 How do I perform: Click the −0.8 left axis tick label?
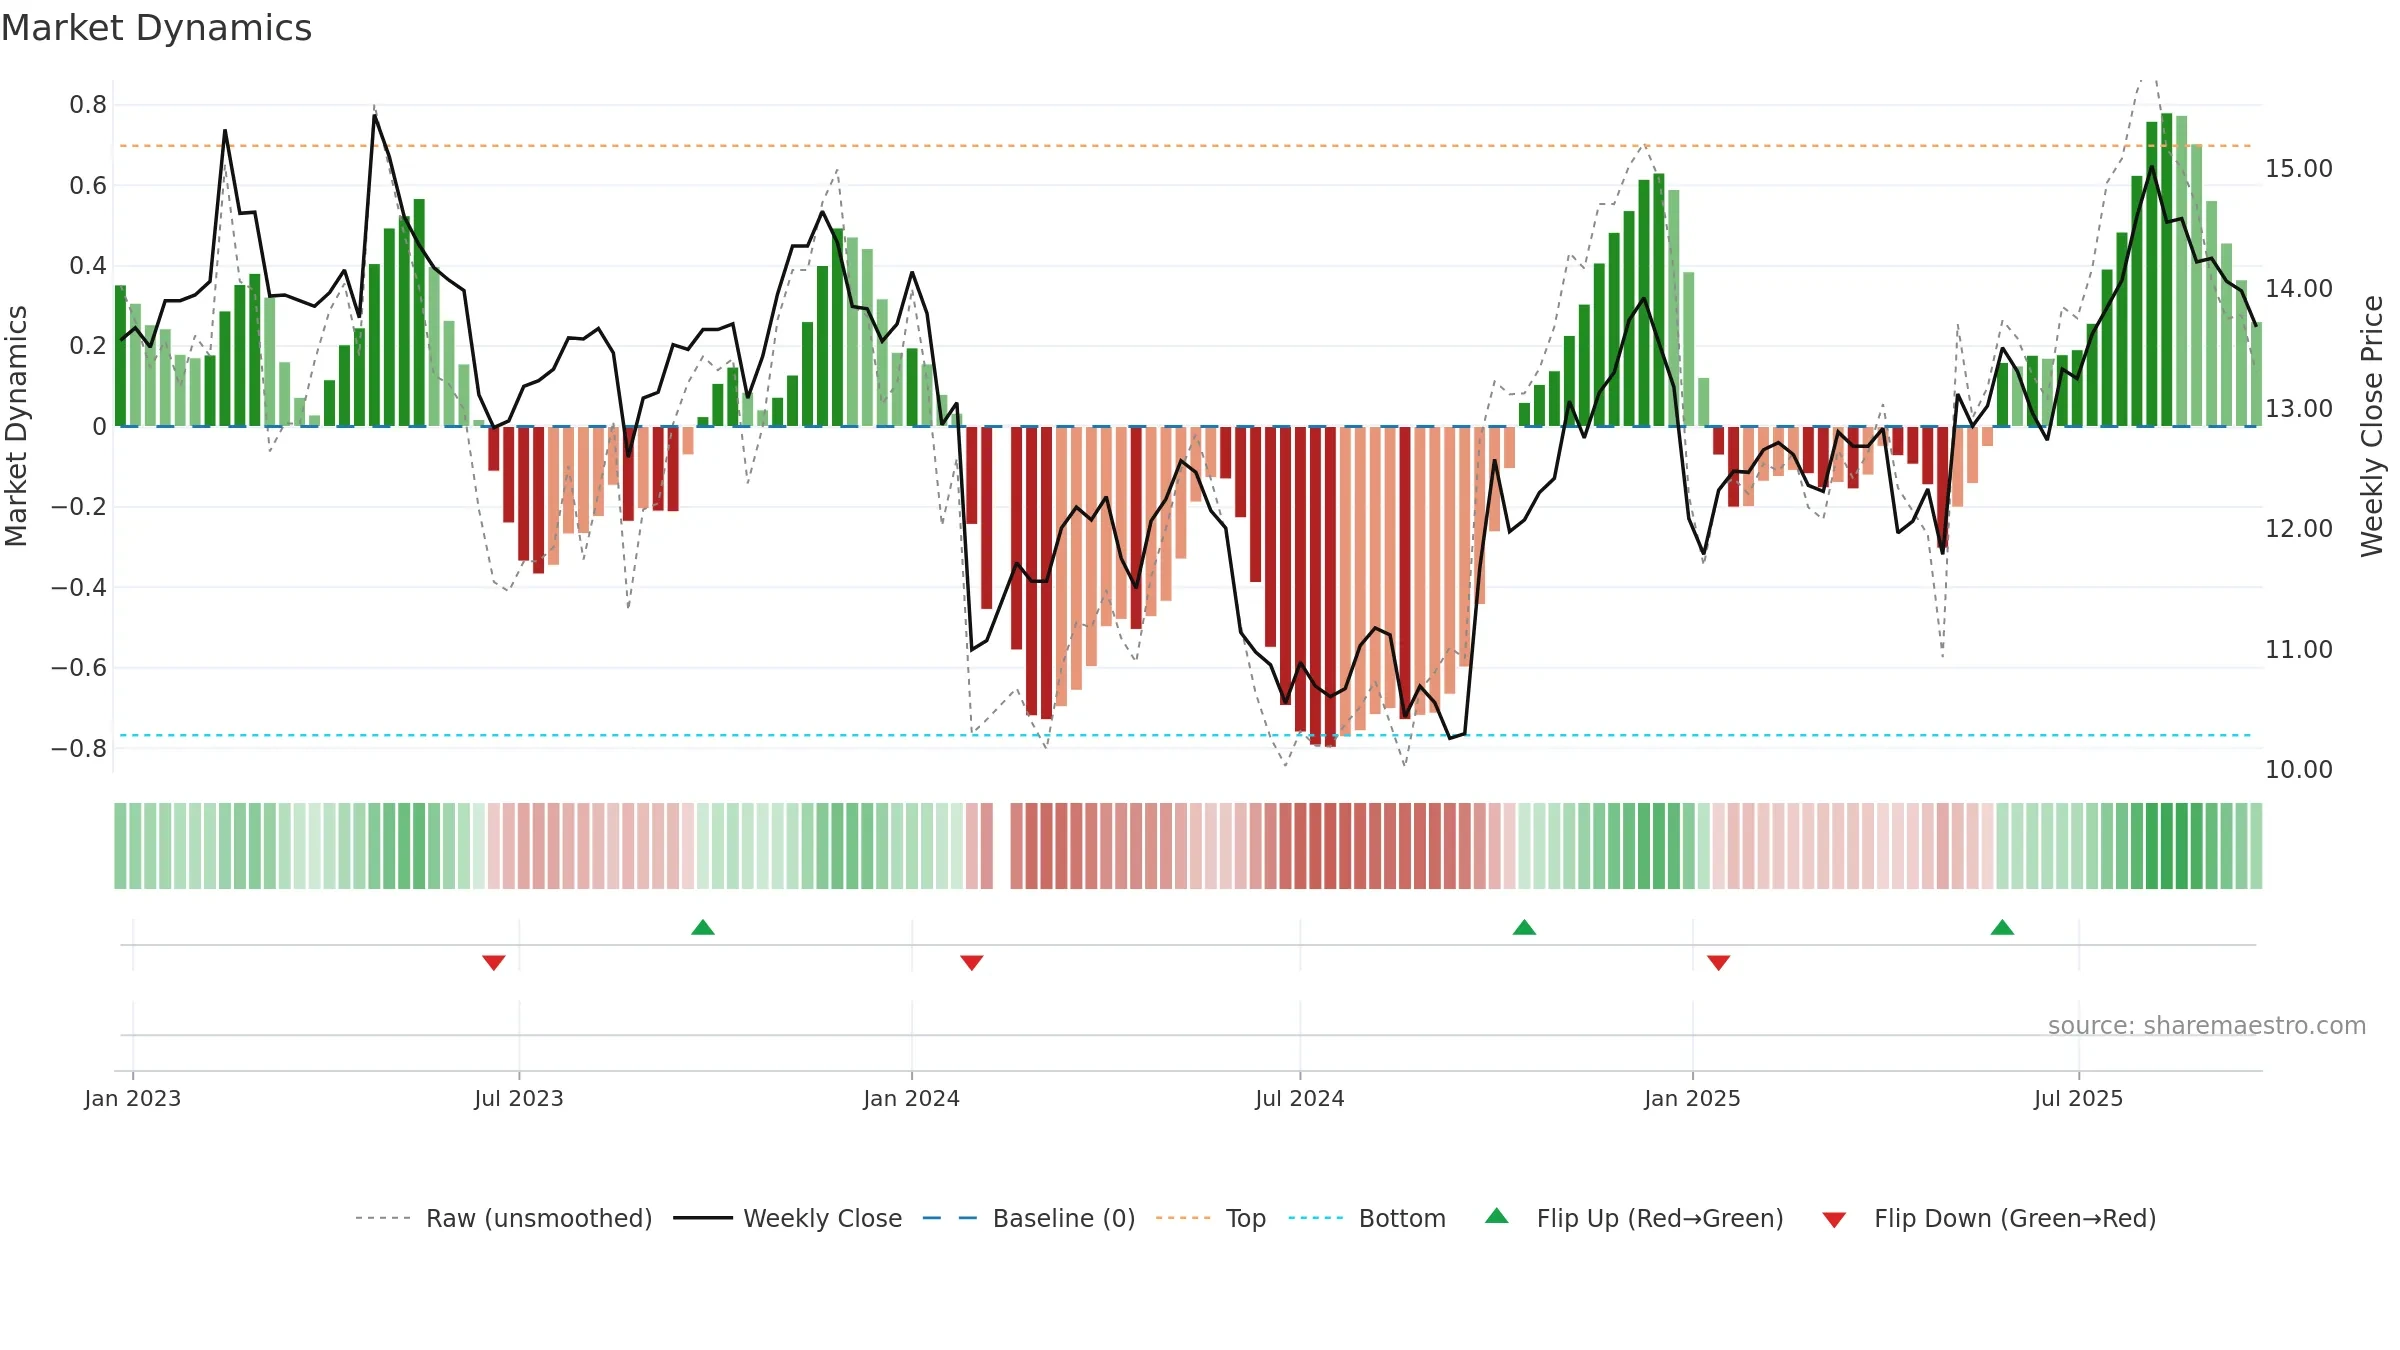79,748
